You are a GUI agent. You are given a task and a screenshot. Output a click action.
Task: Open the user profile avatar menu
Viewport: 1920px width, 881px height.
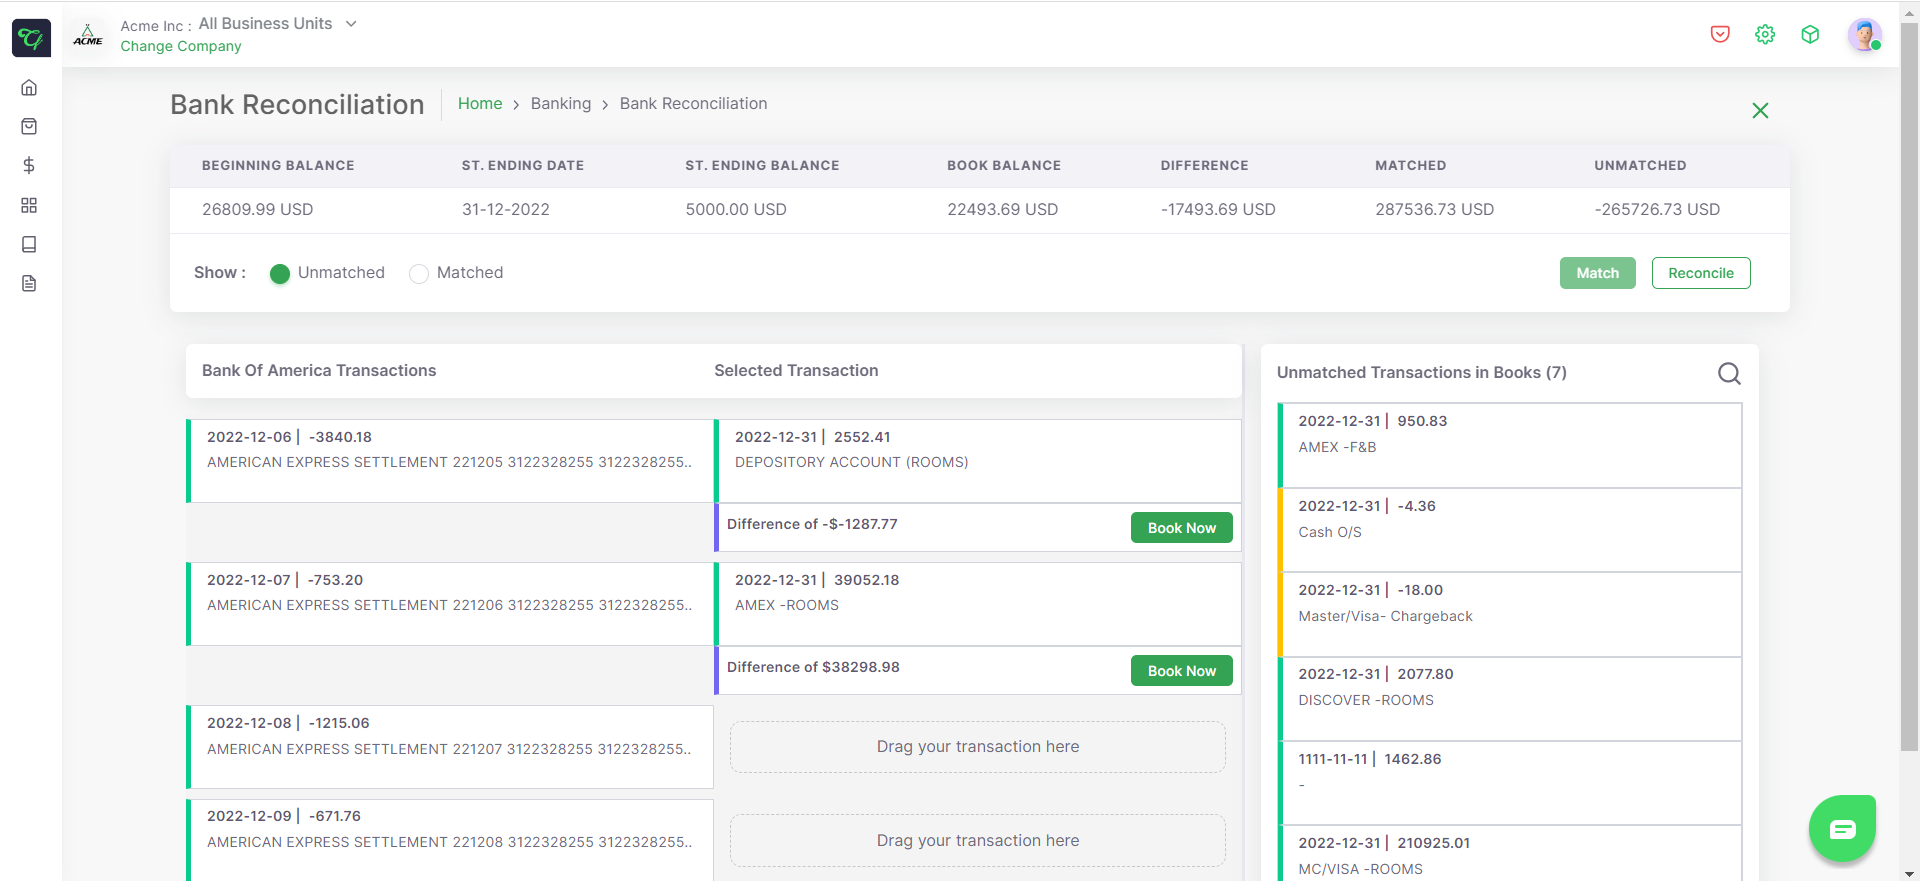click(1865, 35)
